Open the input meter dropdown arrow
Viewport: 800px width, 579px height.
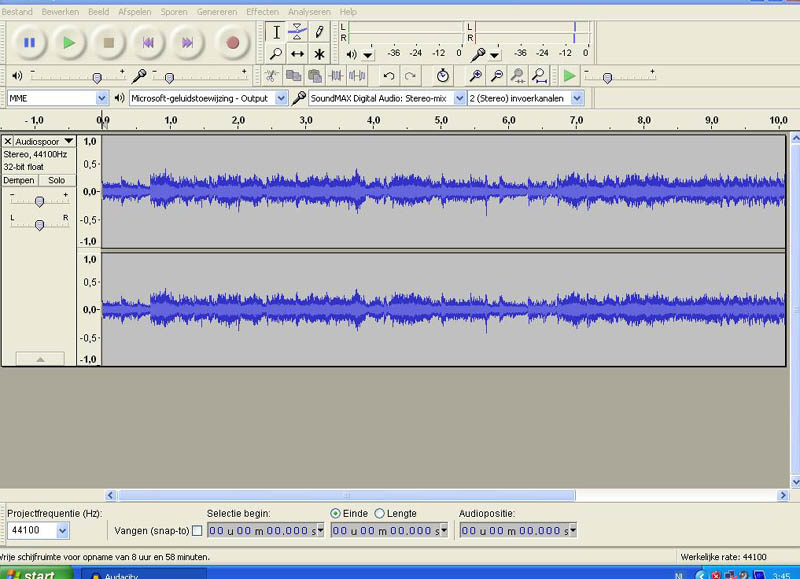(494, 55)
